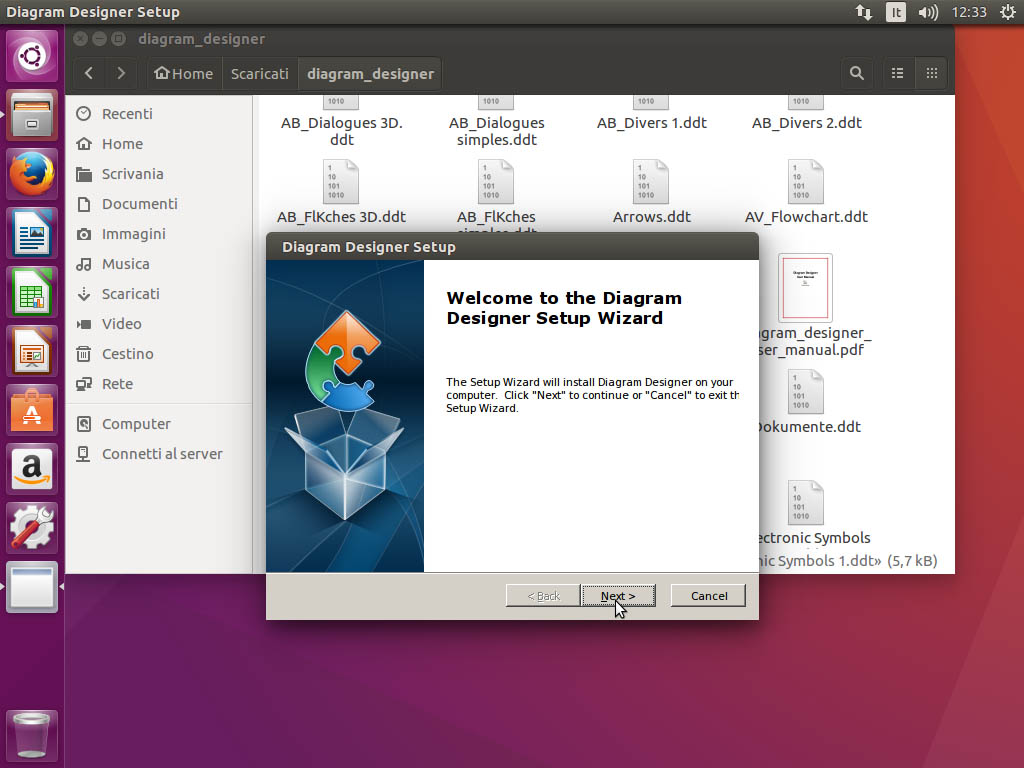Click the search icon in file manager

coord(857,73)
